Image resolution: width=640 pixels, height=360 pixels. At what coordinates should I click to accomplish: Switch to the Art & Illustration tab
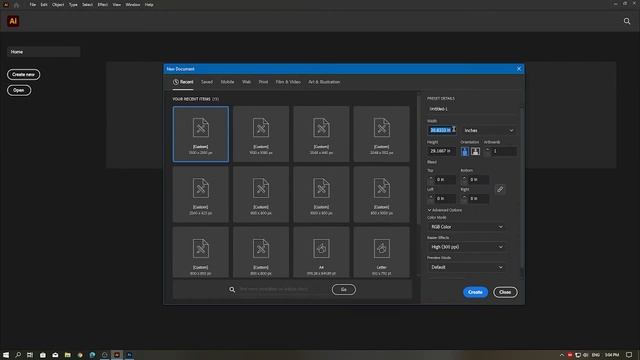[324, 82]
